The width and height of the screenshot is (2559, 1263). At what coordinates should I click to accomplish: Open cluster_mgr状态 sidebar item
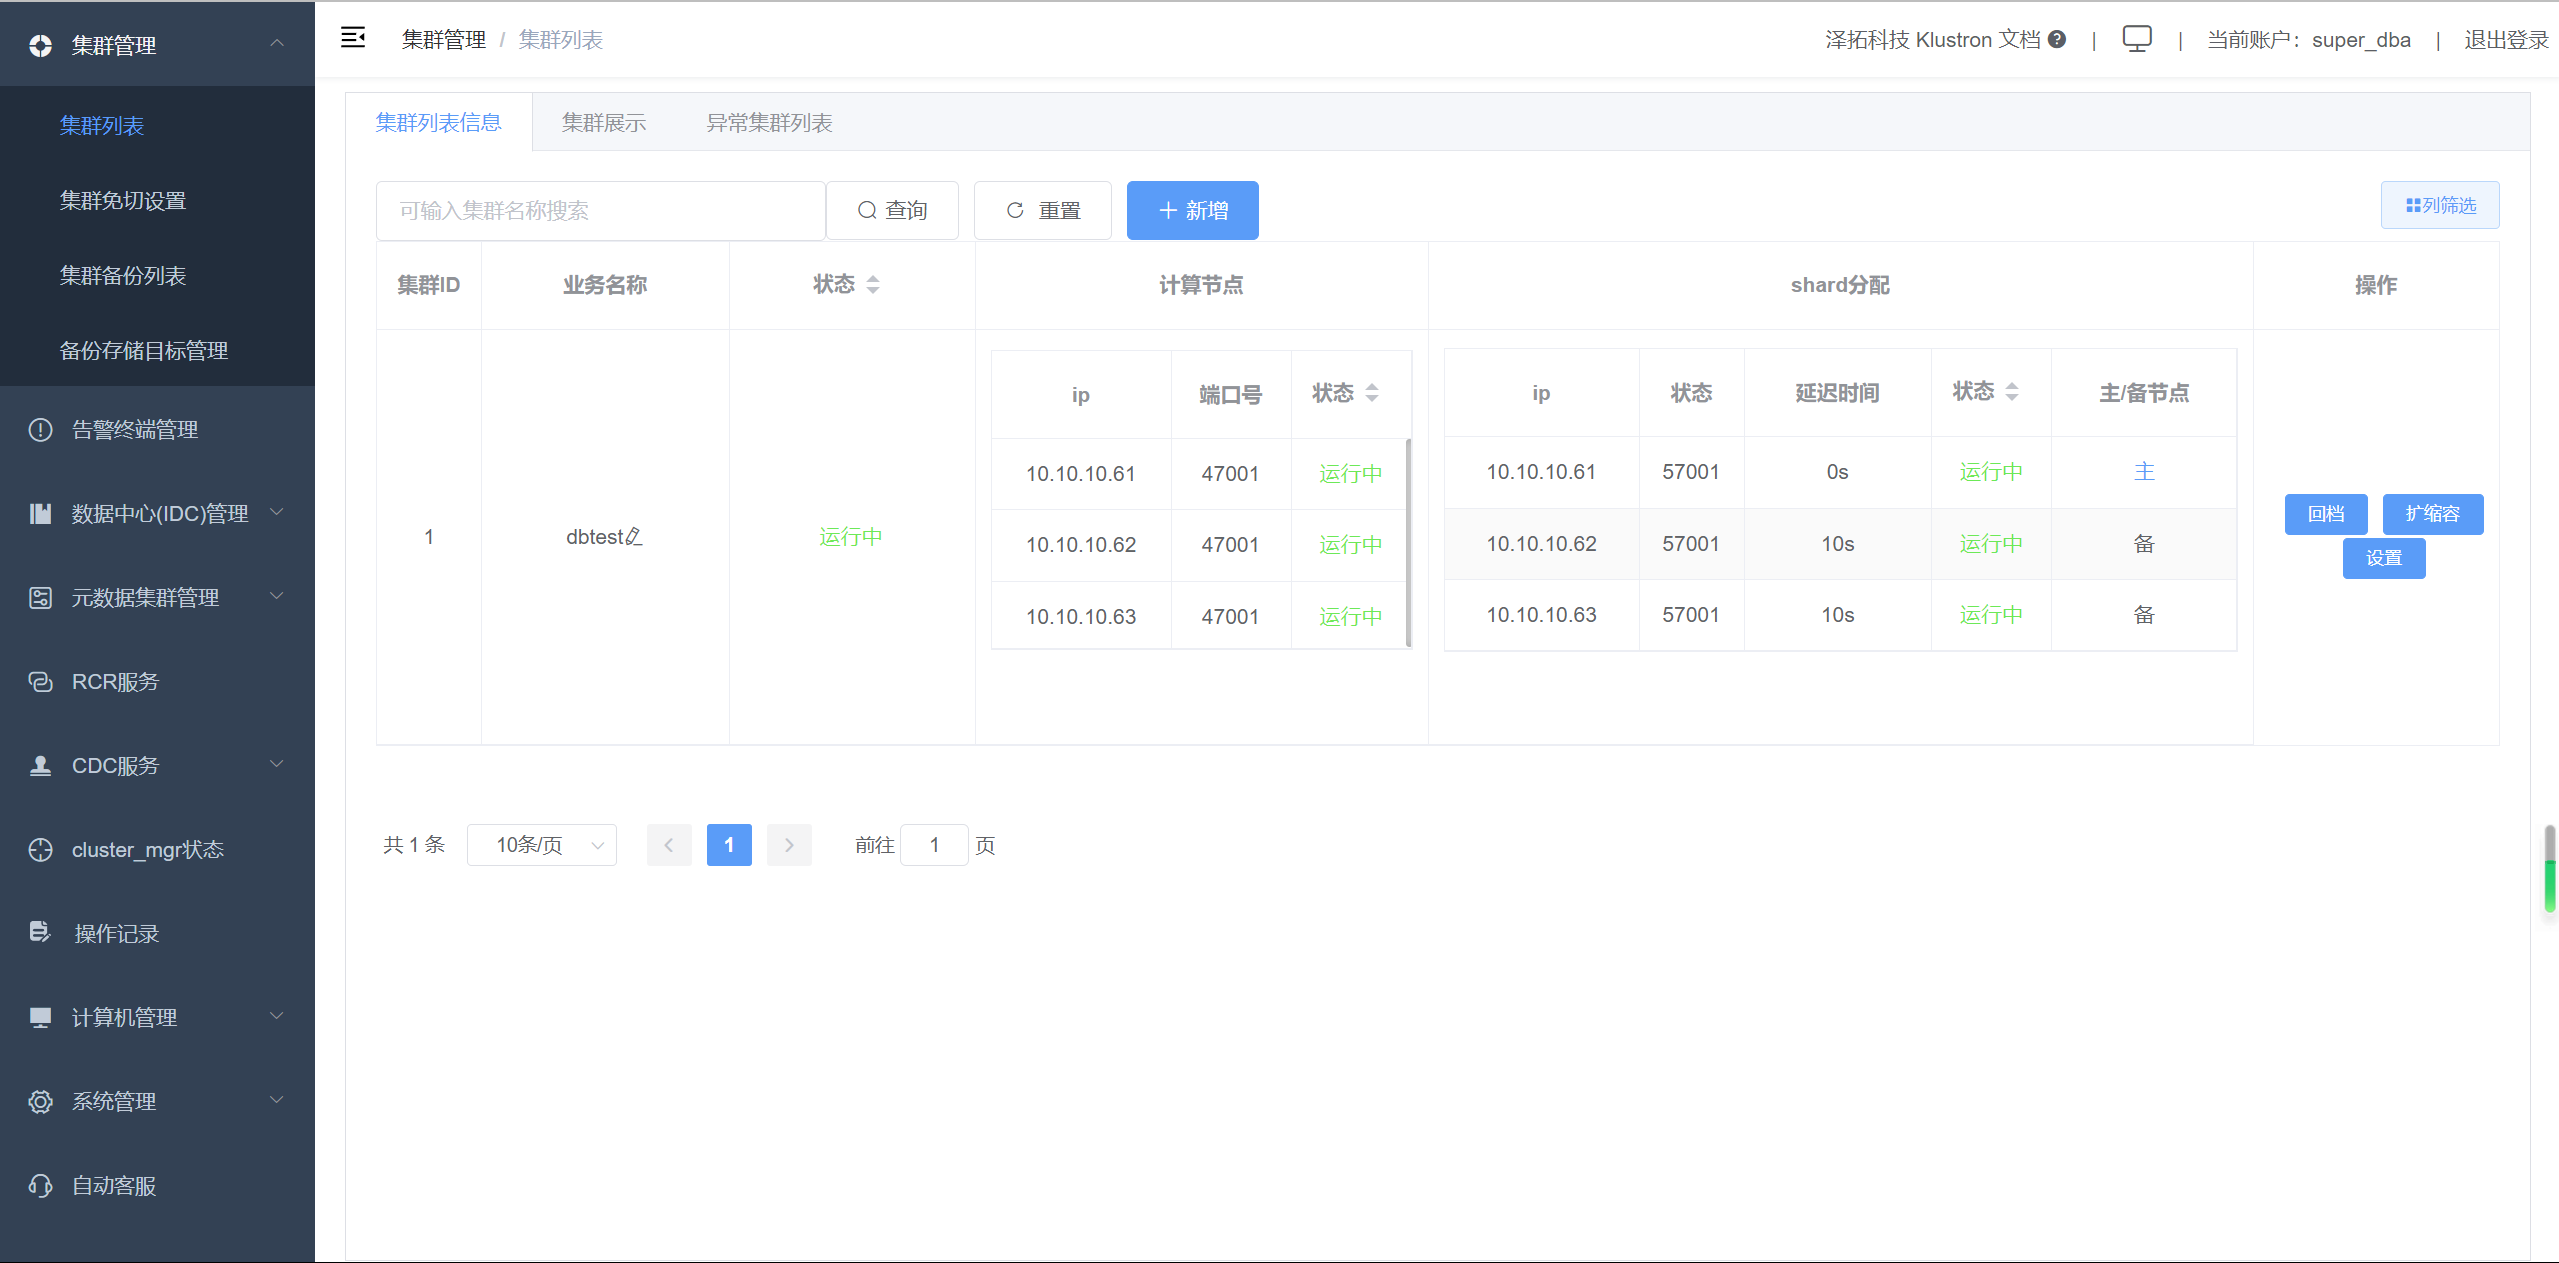[147, 850]
